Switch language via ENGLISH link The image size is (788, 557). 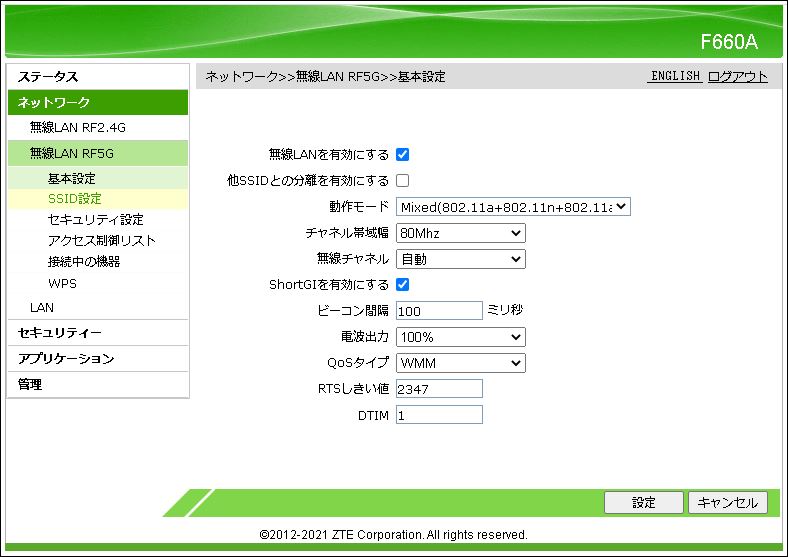675,76
